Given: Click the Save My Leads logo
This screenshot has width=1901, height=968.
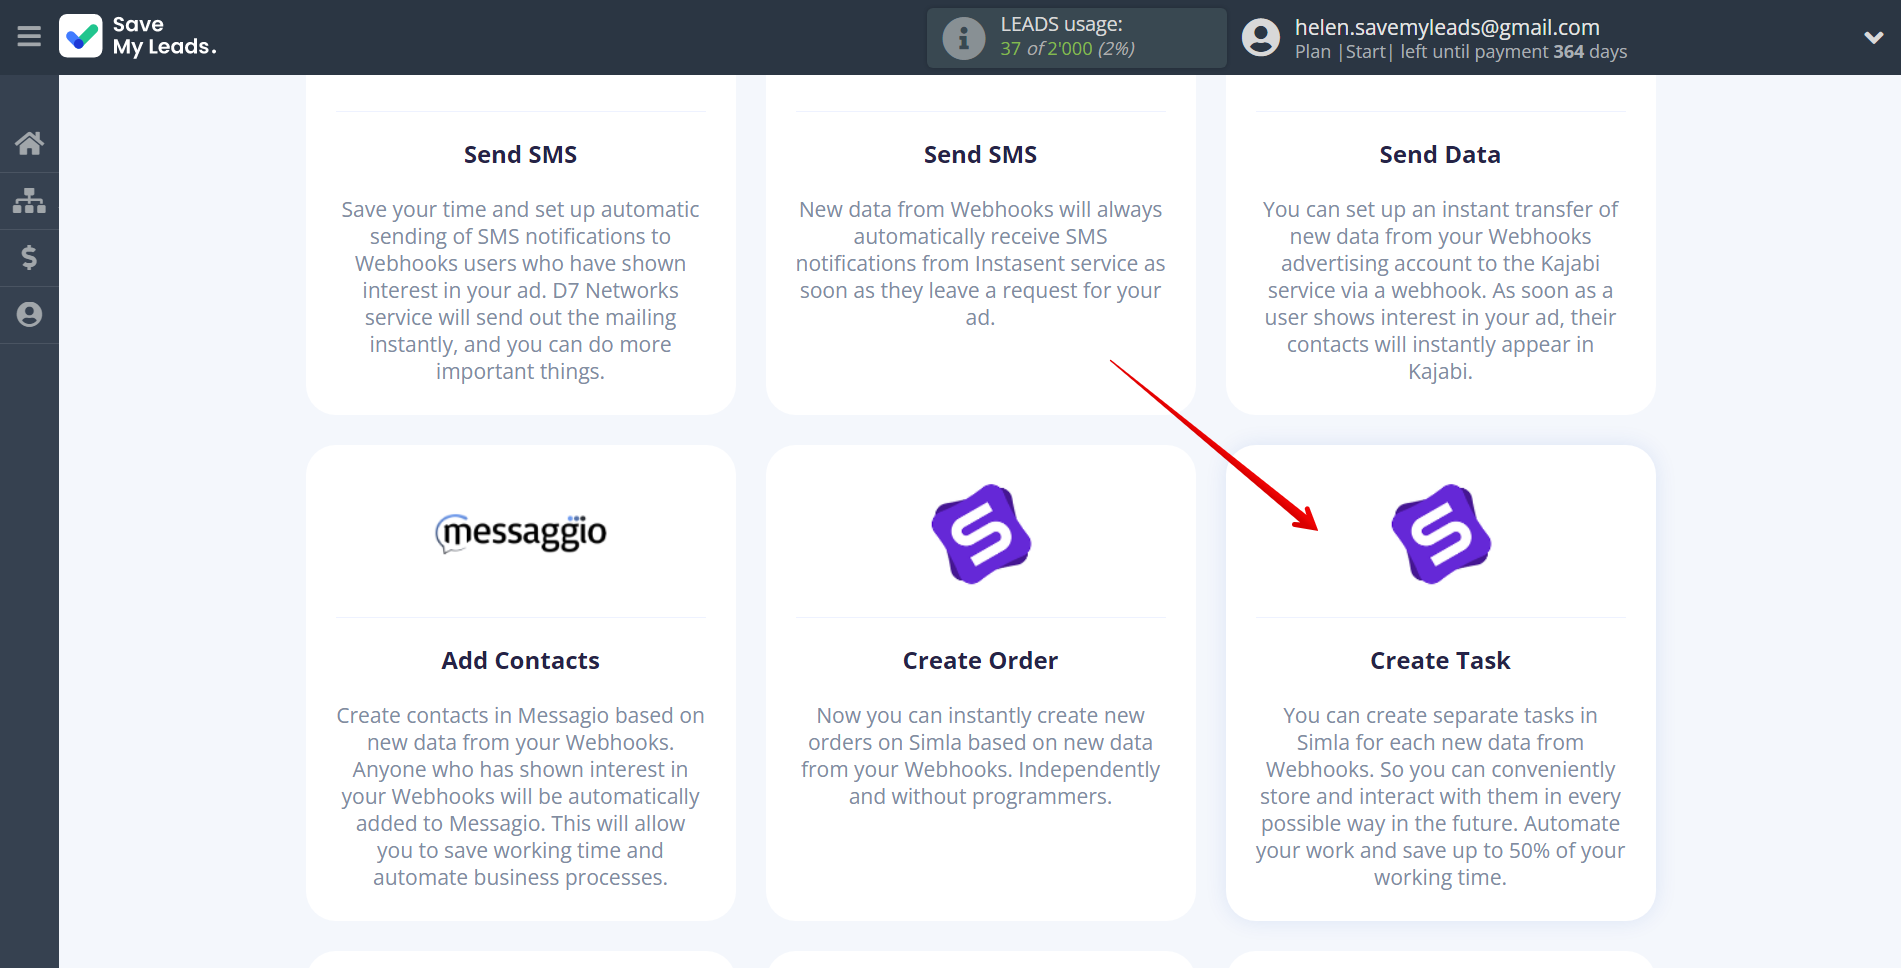Looking at the screenshot, I should click(138, 36).
